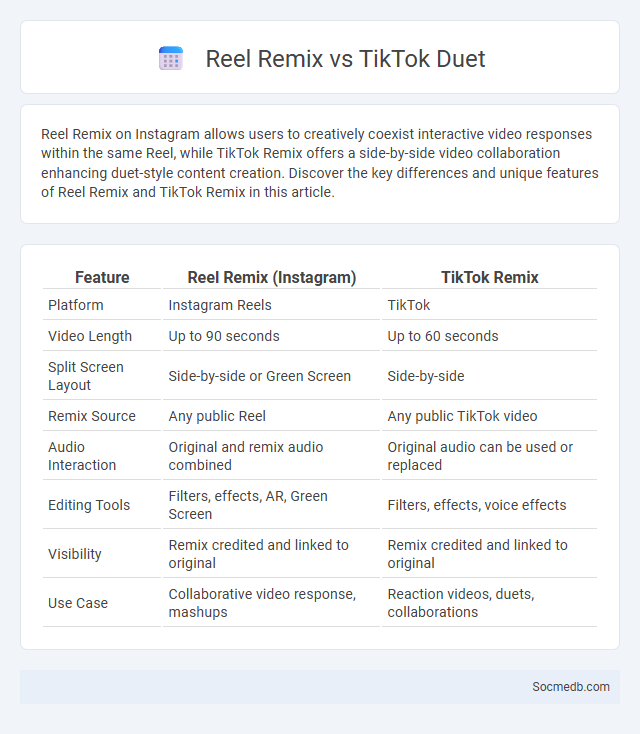Click the 'Platform' row label
The width and height of the screenshot is (640, 734).
coord(75,305)
